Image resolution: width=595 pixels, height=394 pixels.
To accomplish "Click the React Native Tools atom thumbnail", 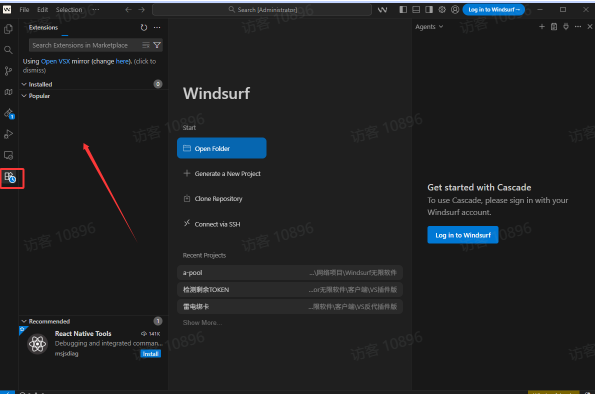I will [x=37, y=344].
